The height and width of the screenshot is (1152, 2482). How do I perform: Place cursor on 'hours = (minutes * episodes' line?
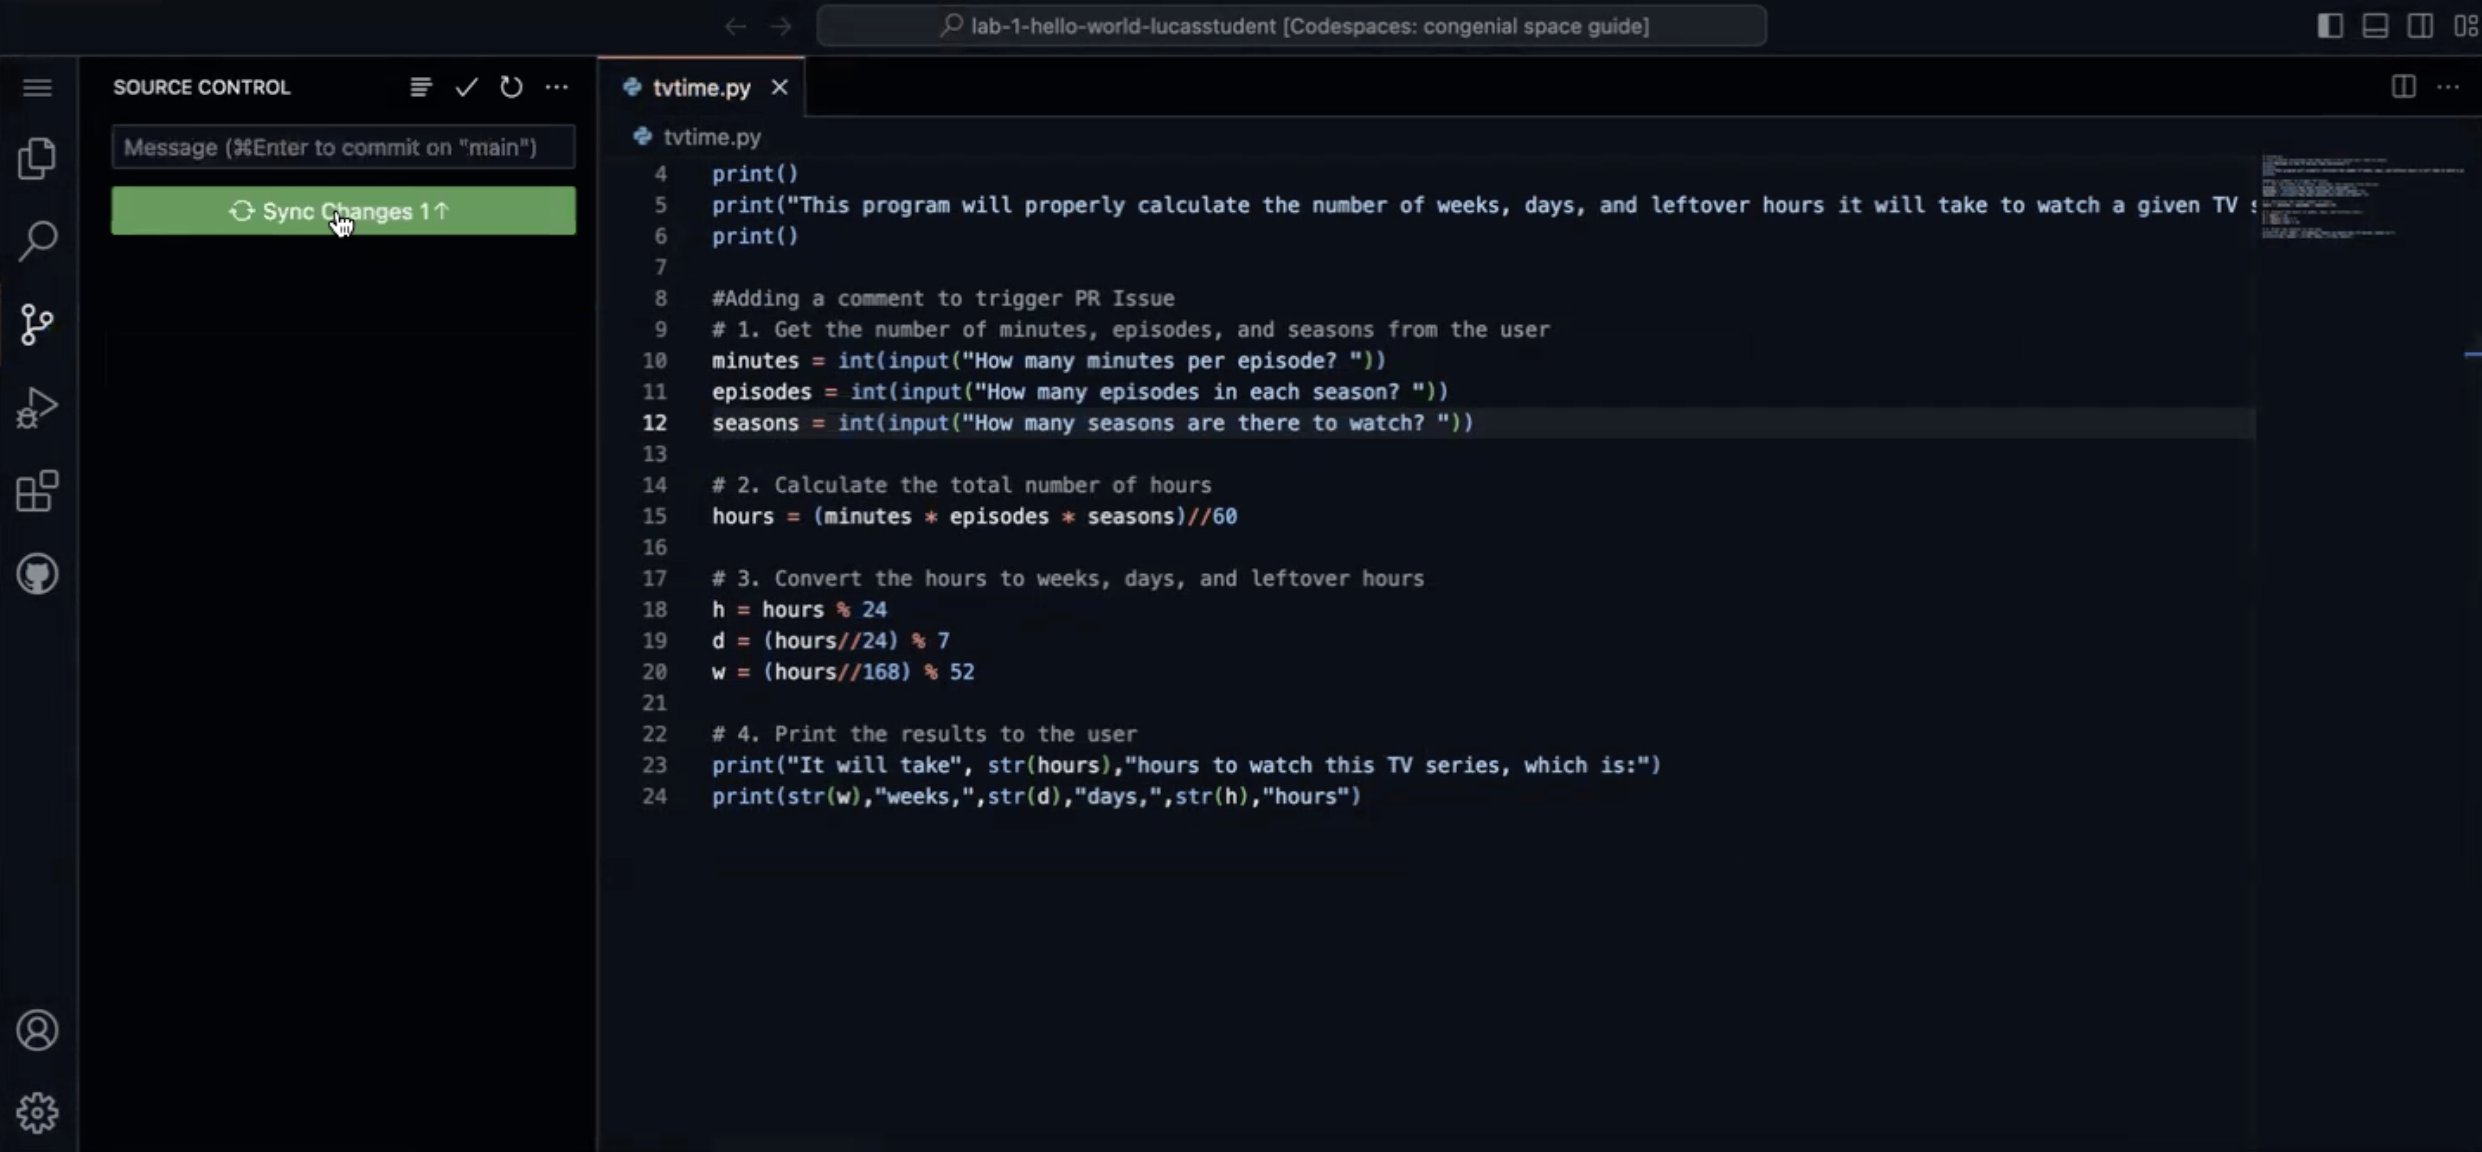tap(974, 516)
